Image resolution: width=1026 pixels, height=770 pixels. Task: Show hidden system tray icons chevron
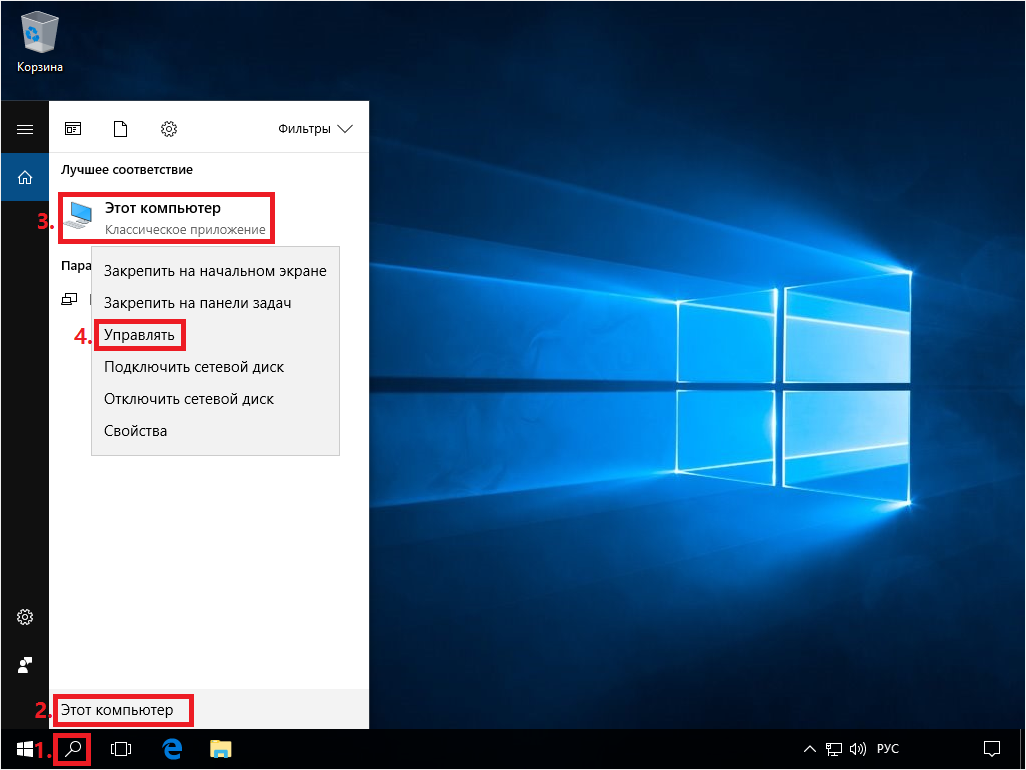click(809, 748)
